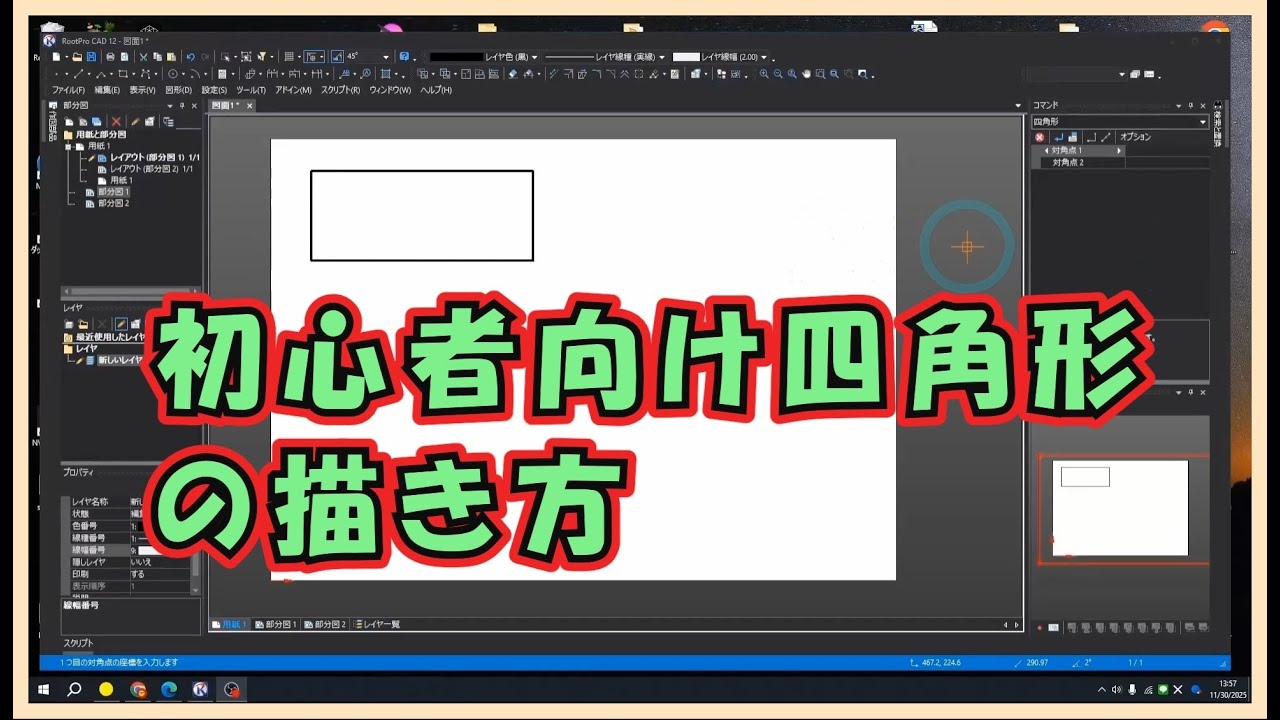Click the Zoom out magnifier icon
This screenshot has width=1280, height=720.
778,74
